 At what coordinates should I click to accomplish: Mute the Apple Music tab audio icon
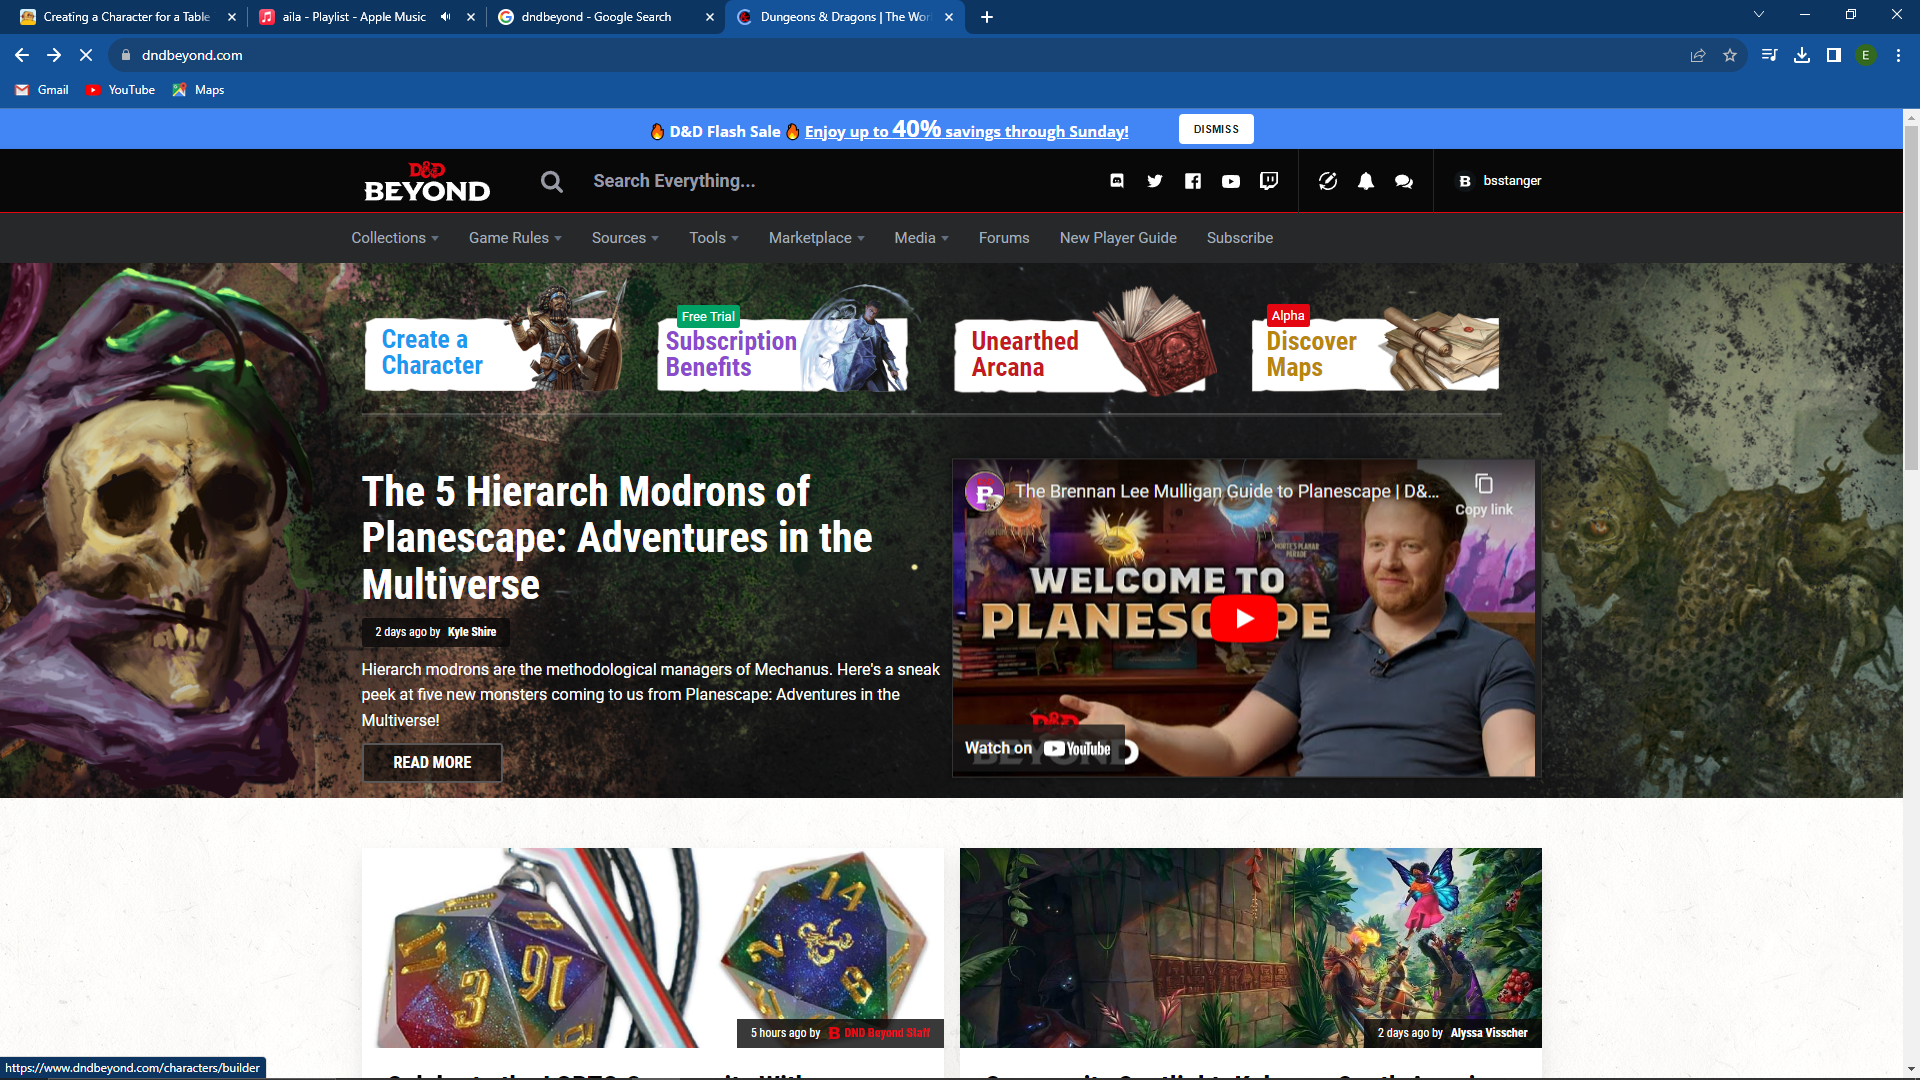(x=446, y=17)
